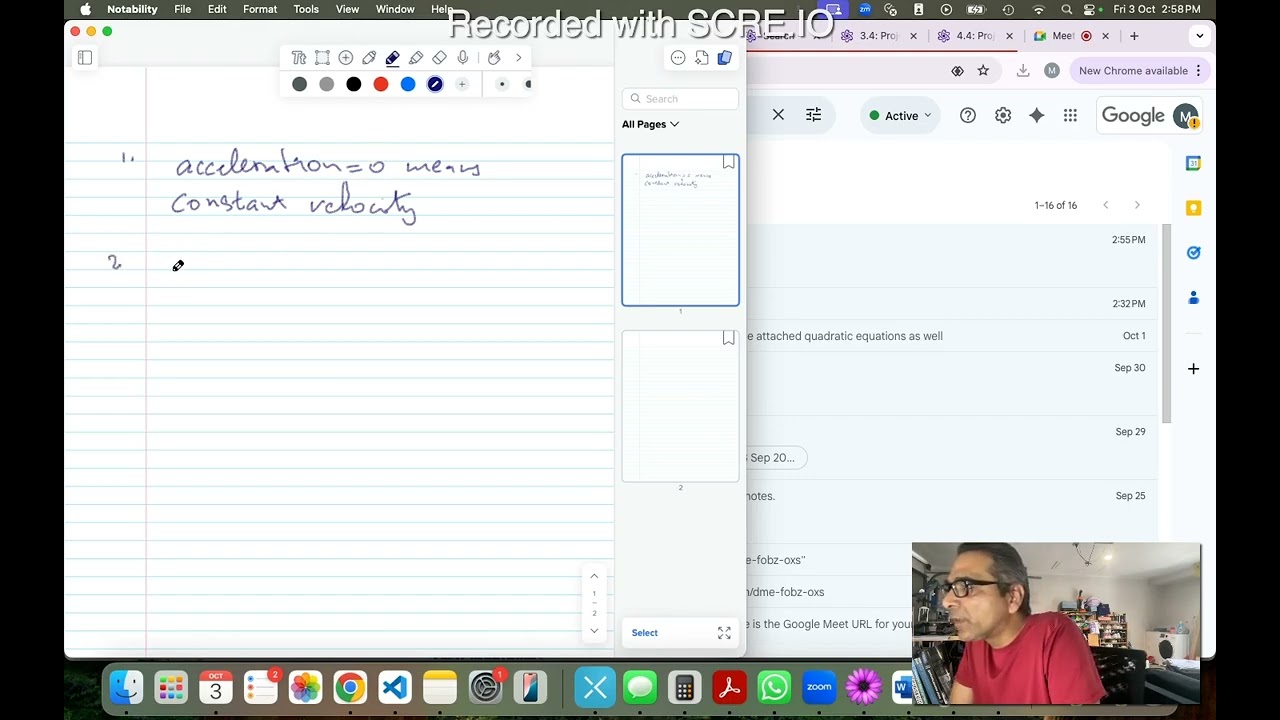Open the Edit menu
1280x720 pixels.
point(217,9)
